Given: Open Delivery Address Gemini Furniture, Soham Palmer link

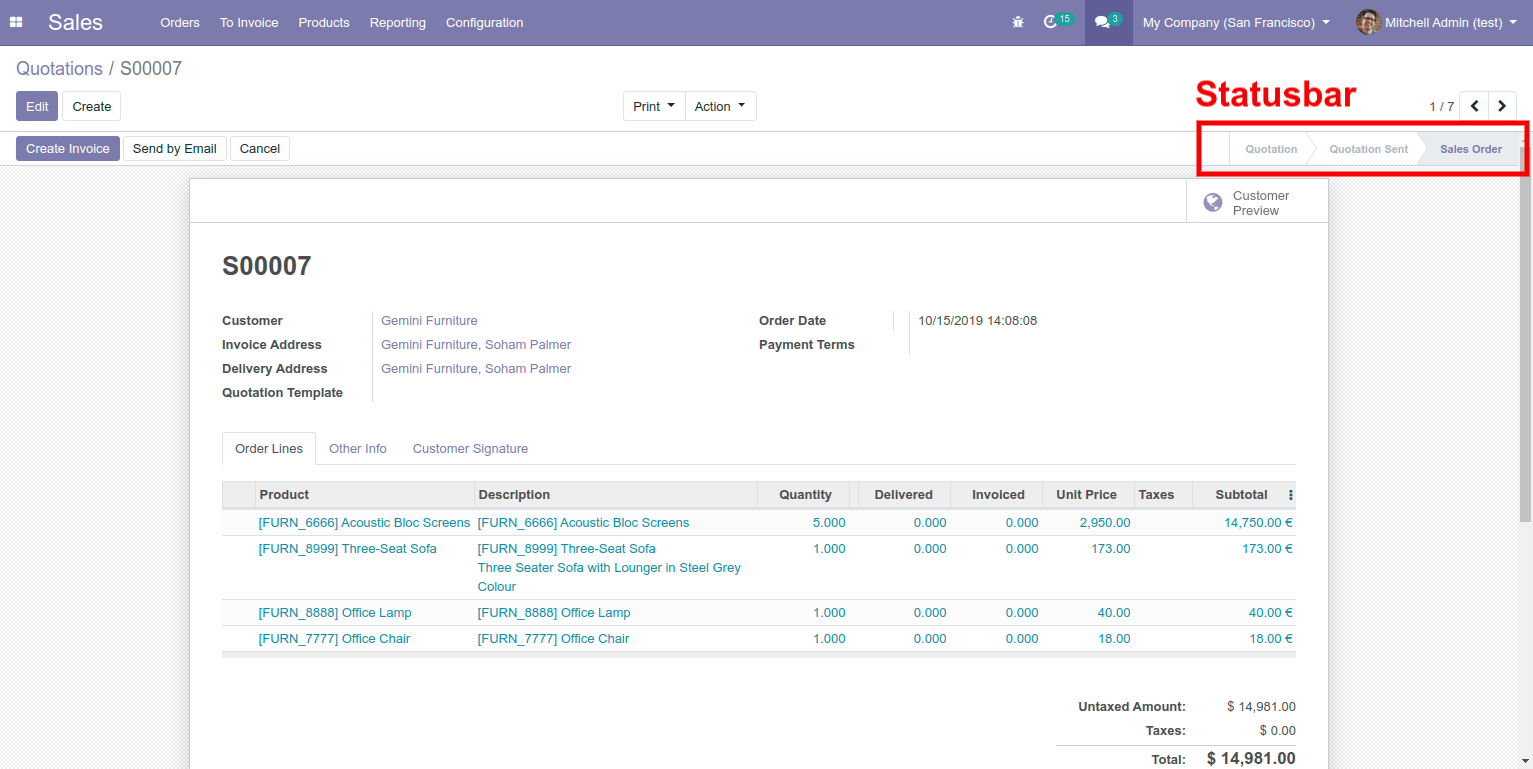Looking at the screenshot, I should (476, 369).
